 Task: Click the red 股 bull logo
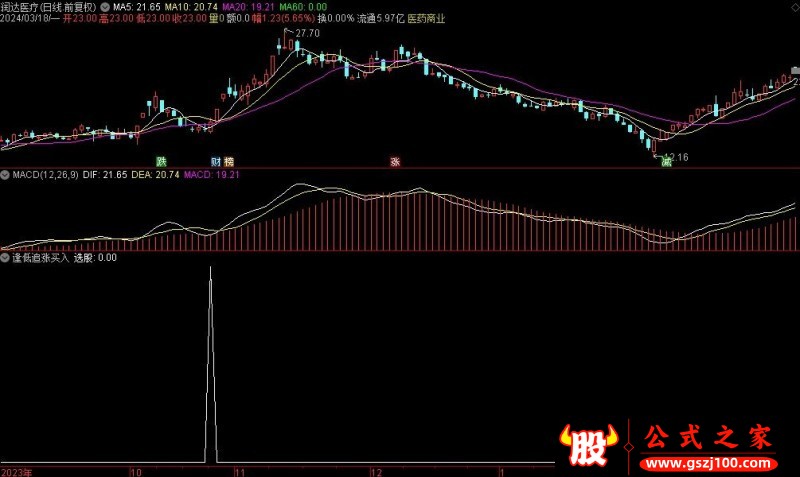click(x=588, y=444)
